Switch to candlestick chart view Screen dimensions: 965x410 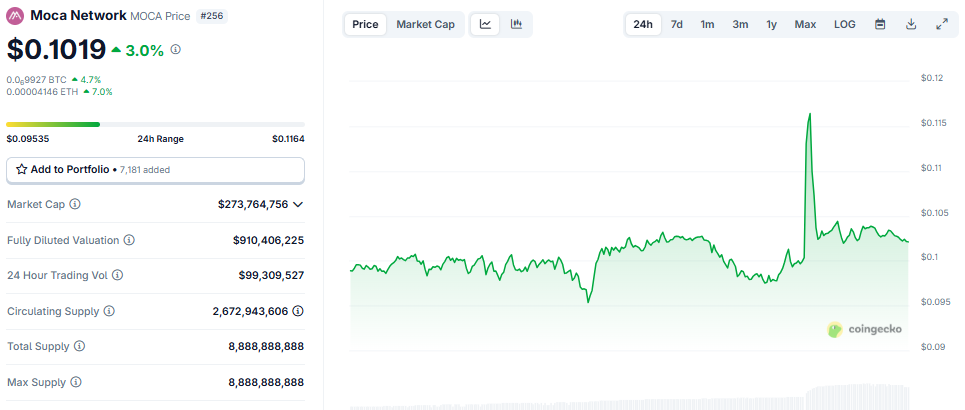click(x=516, y=24)
